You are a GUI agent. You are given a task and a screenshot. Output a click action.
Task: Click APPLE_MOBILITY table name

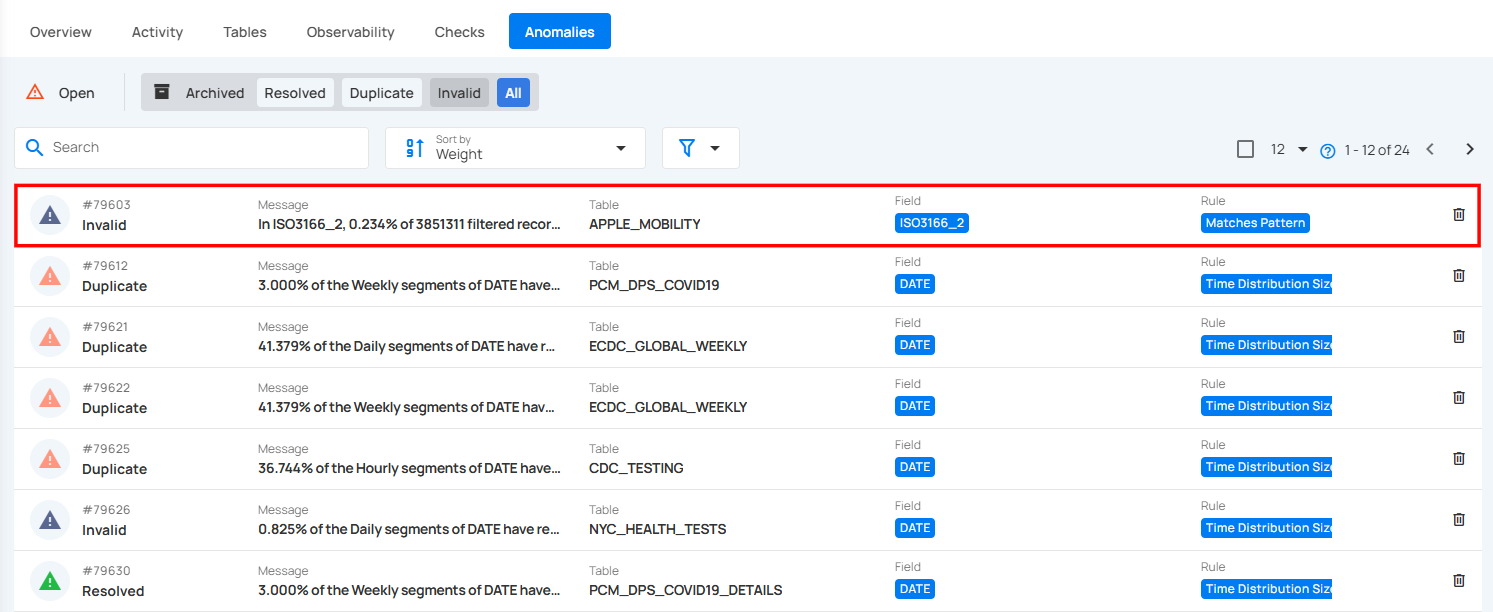tap(645, 224)
